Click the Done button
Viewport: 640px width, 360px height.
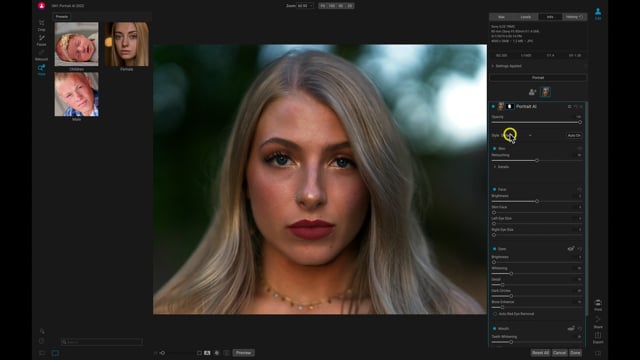[576, 353]
